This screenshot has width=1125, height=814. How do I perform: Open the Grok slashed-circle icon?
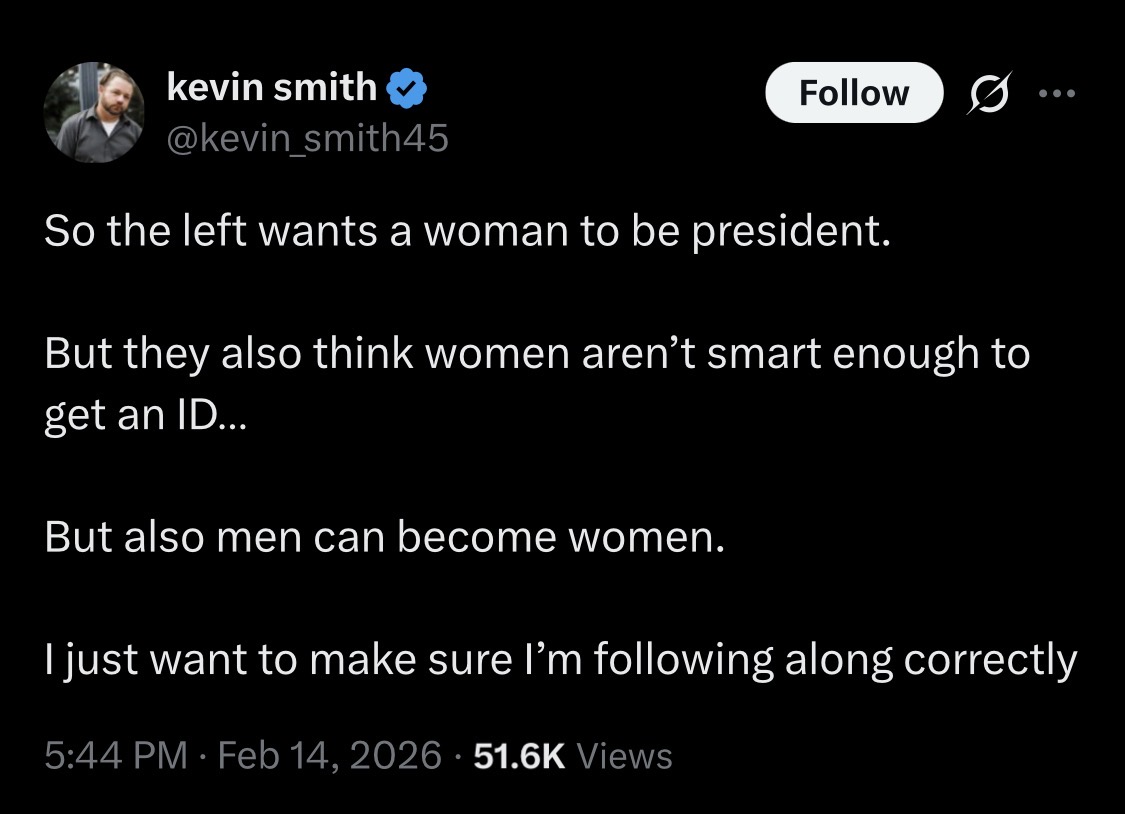pos(987,92)
